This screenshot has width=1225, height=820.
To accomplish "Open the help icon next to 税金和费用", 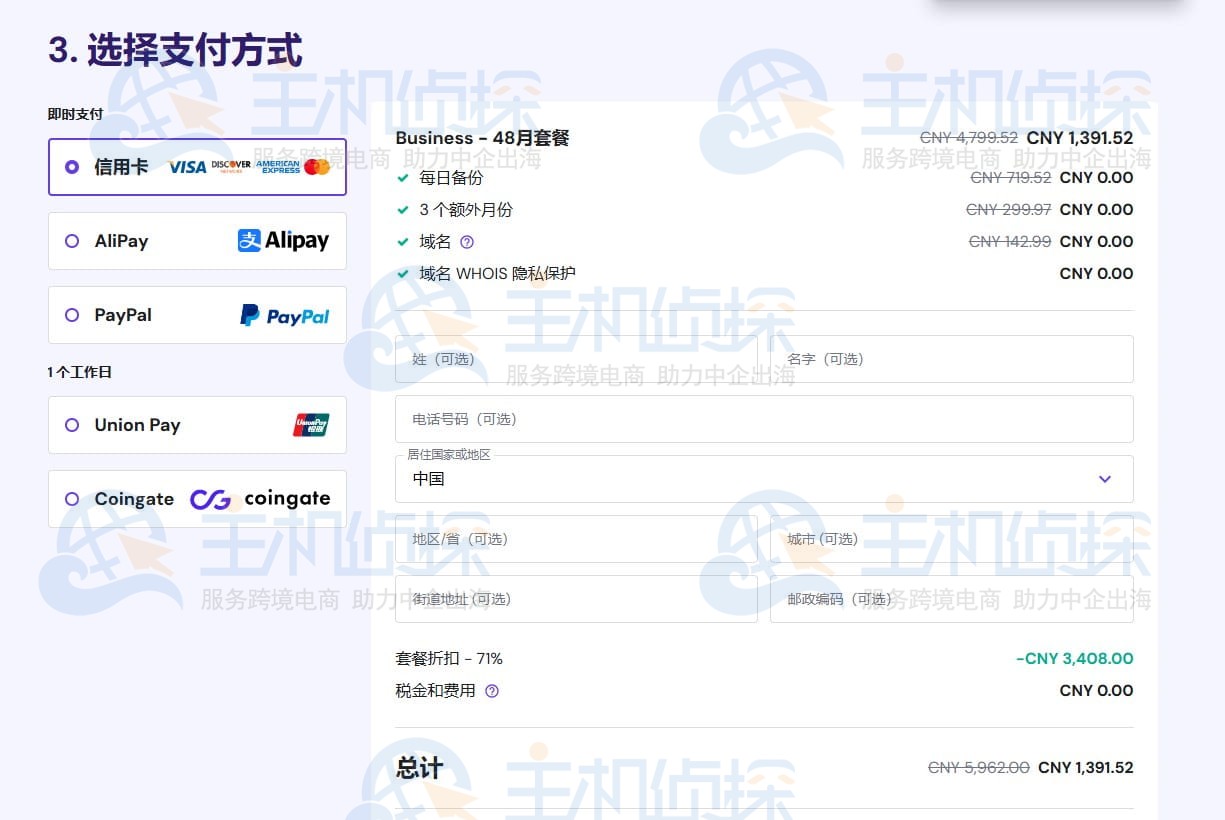I will (491, 691).
